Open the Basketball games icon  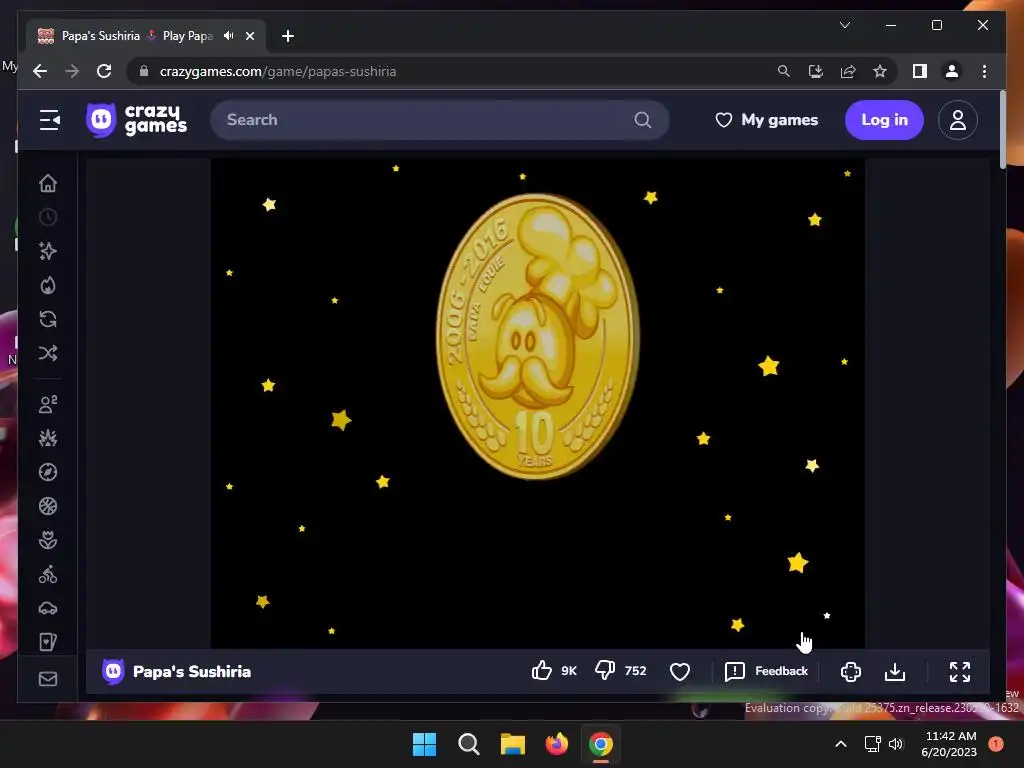click(x=48, y=506)
